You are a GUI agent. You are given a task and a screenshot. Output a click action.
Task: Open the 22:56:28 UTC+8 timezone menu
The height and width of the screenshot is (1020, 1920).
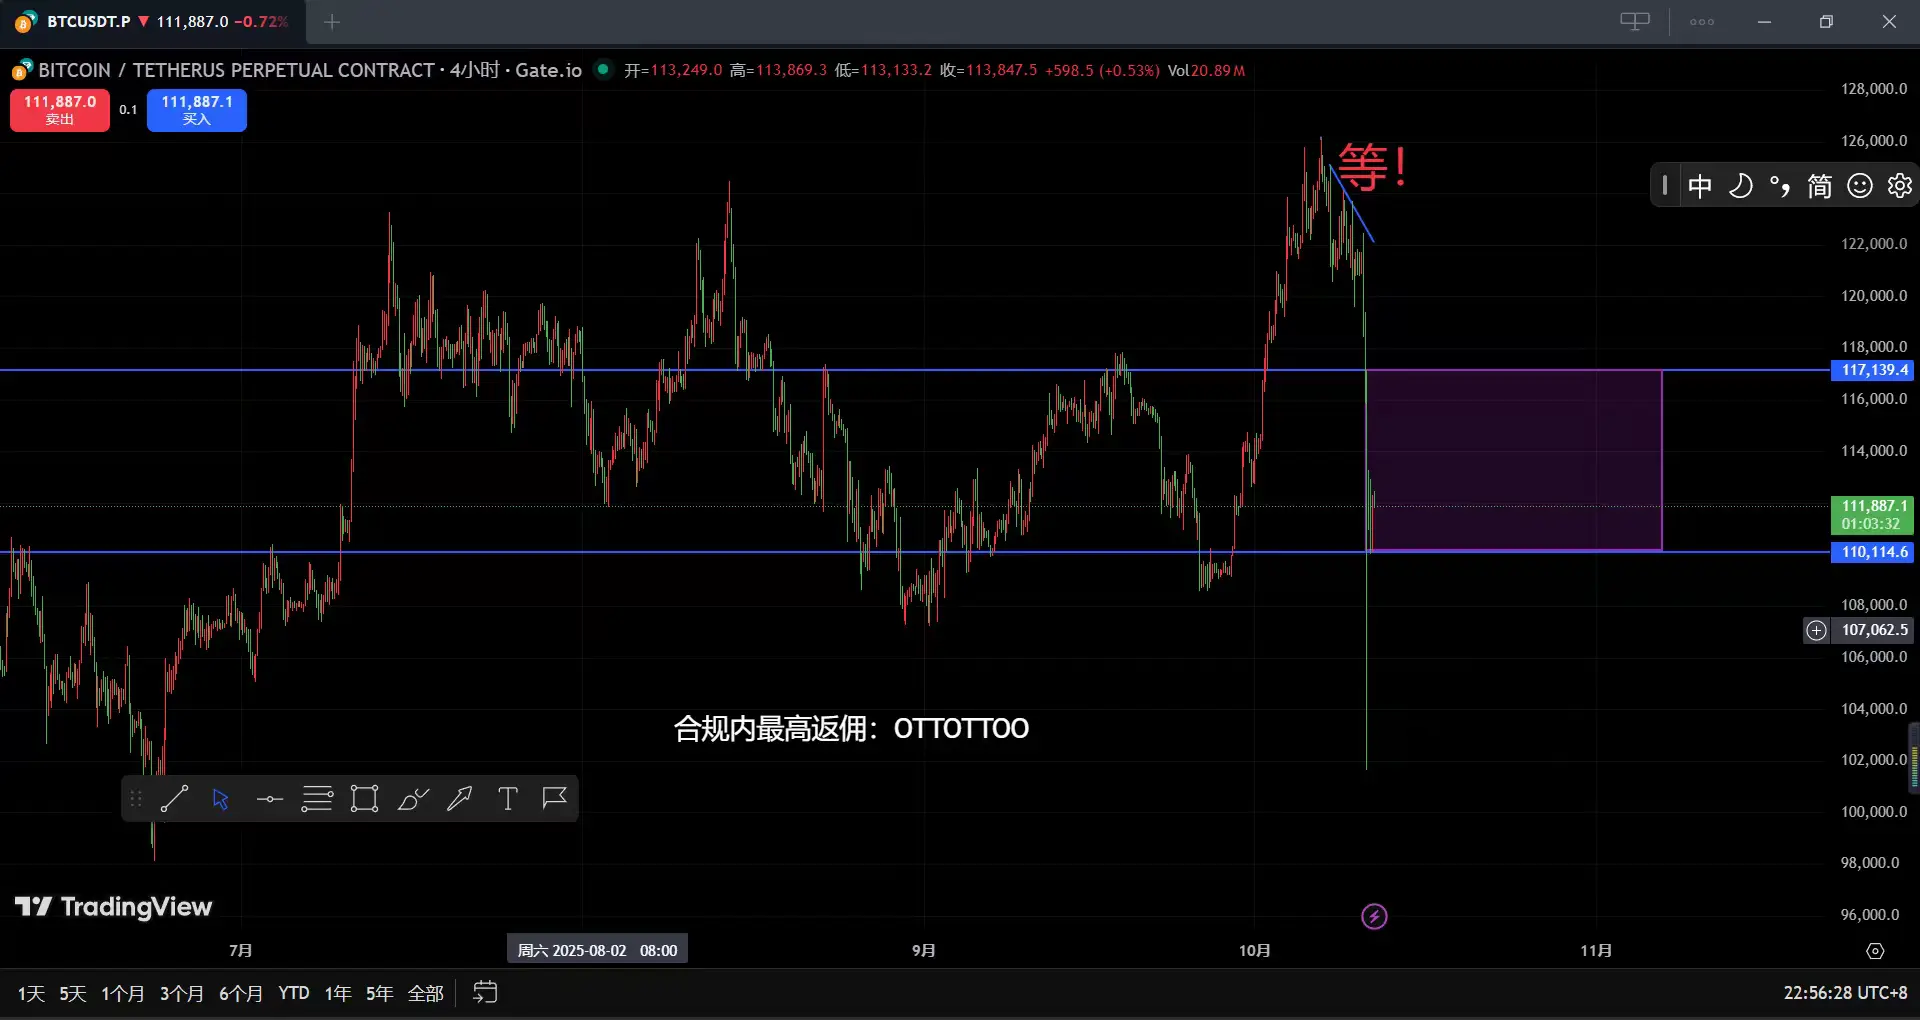(1845, 993)
